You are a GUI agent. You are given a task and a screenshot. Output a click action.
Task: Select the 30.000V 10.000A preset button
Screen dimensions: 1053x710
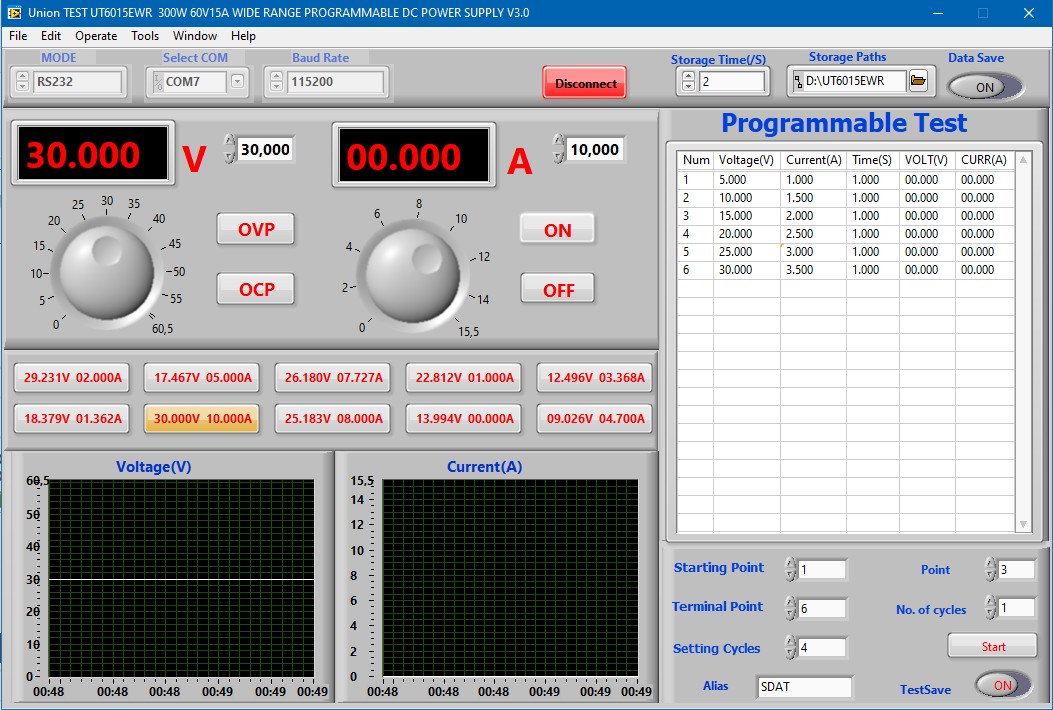click(x=202, y=419)
